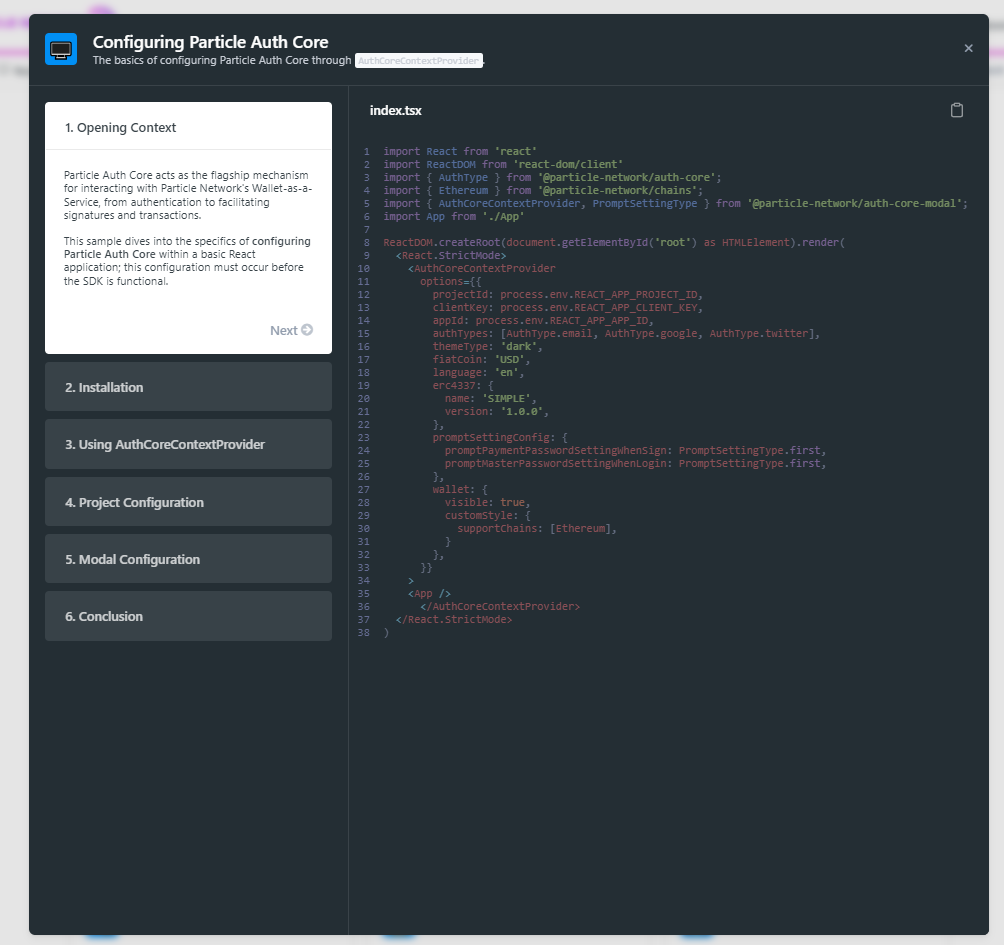This screenshot has width=1004, height=945.
Task: Click the name: 'SIMPLE' line
Action: 490,398
